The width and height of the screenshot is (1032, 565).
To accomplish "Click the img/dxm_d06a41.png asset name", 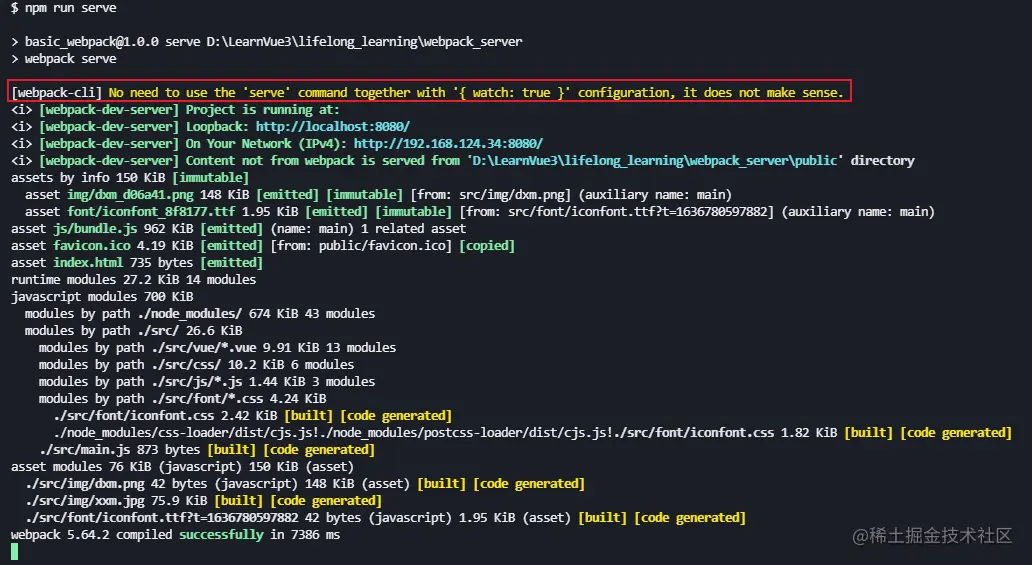I will [130, 195].
